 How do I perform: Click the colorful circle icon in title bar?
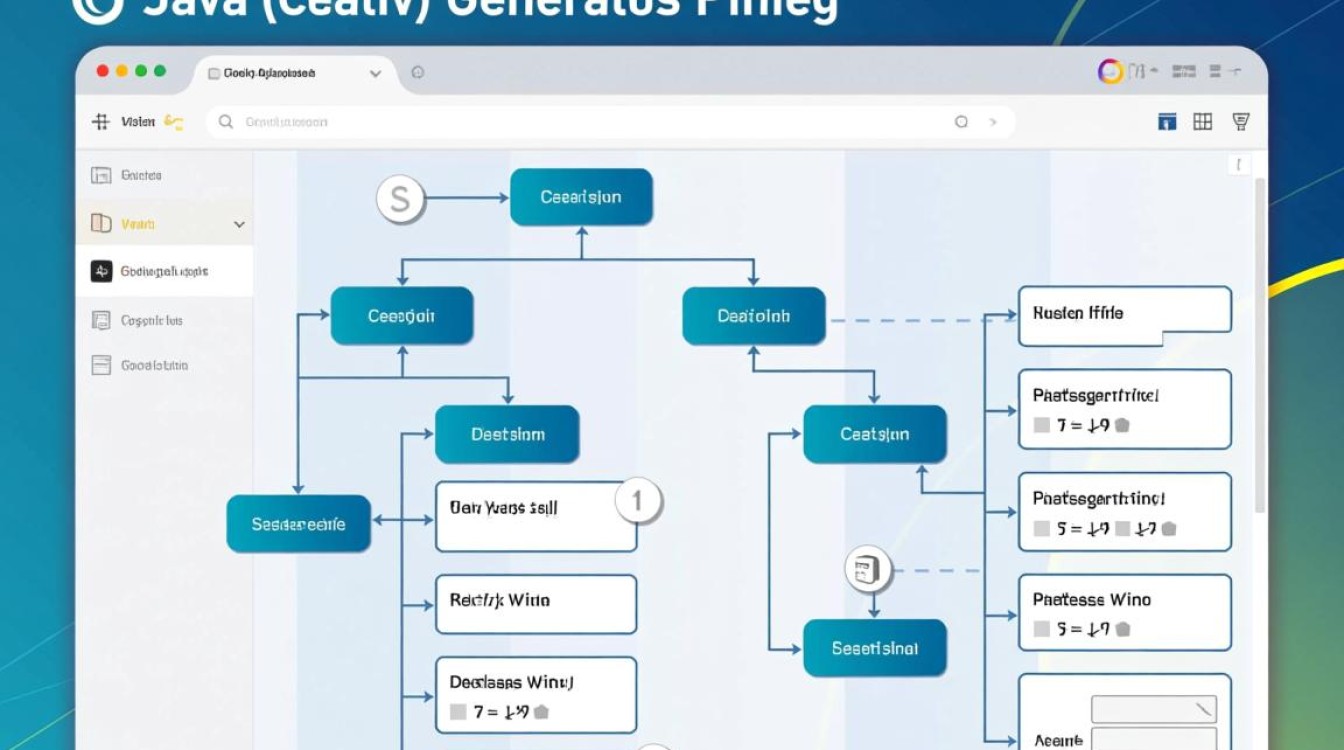point(1110,72)
